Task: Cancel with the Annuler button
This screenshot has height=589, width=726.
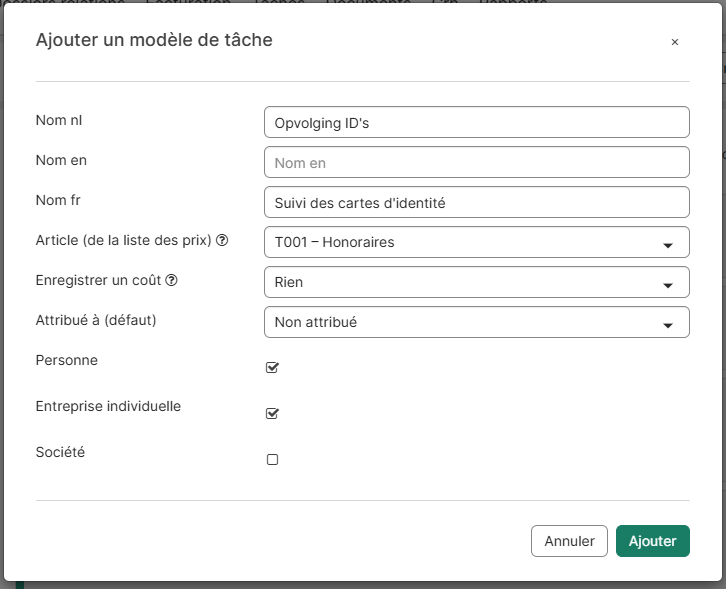Action: click(569, 541)
